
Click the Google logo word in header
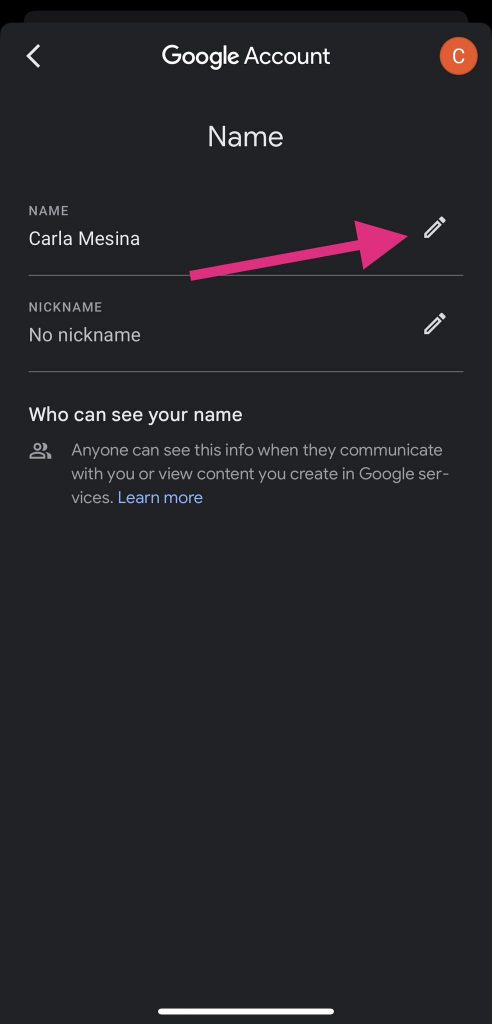pyautogui.click(x=201, y=57)
